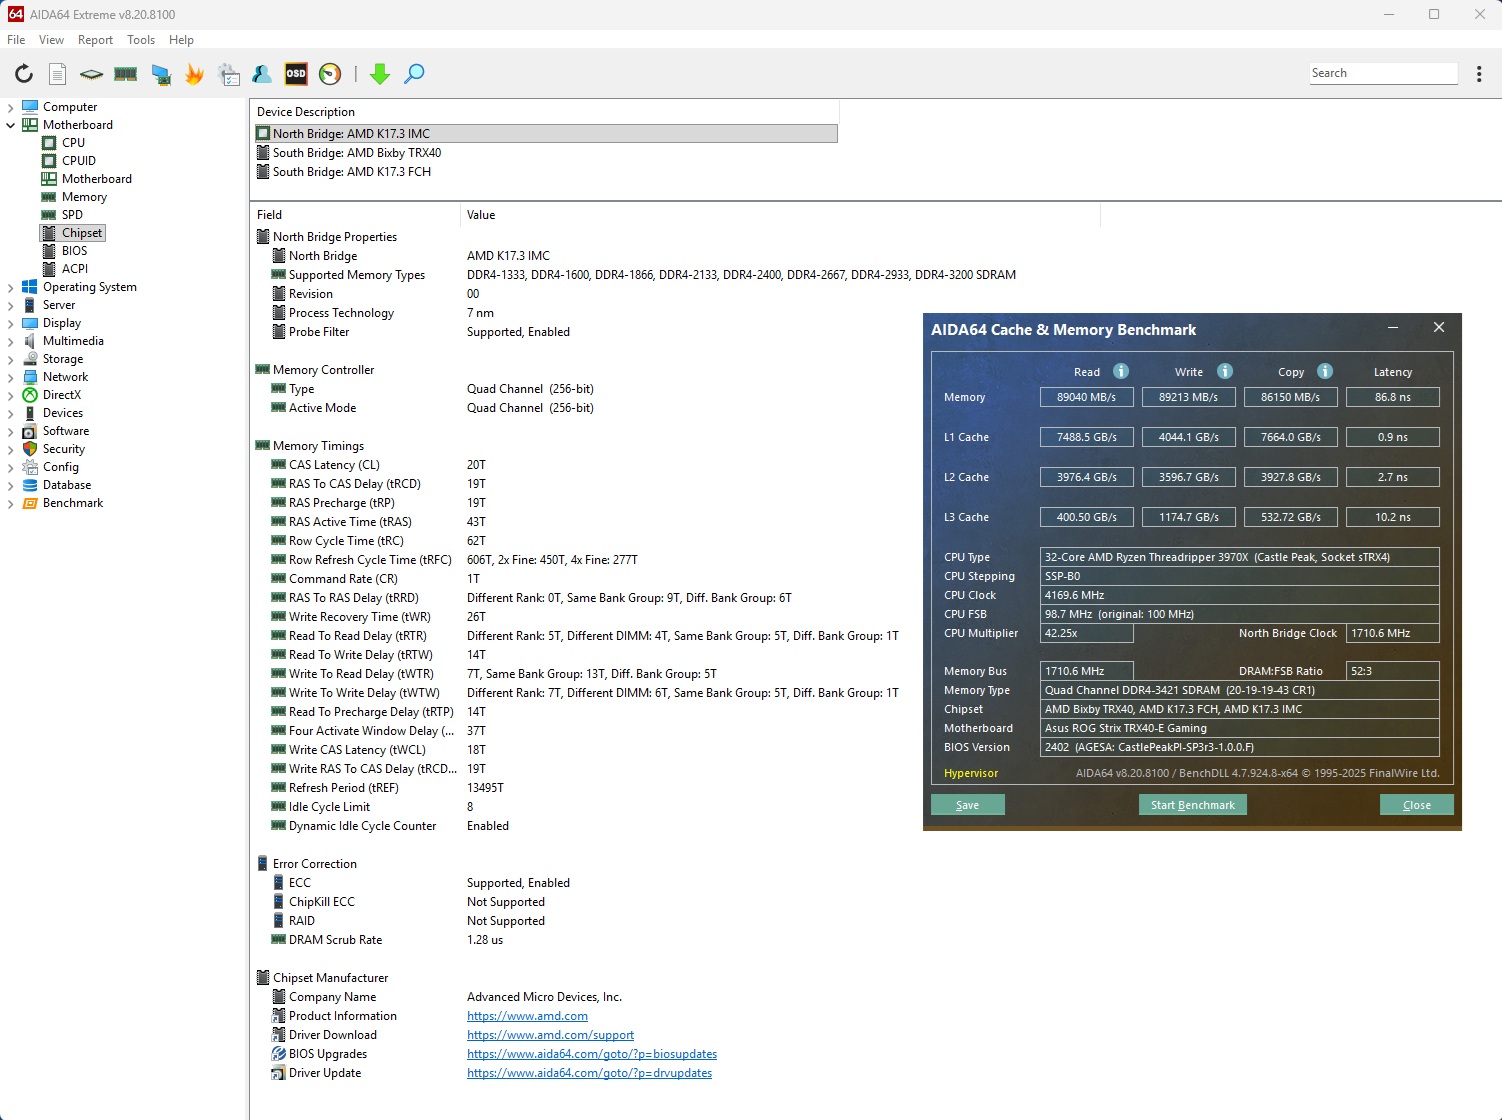The height and width of the screenshot is (1120, 1502).
Task: Launch the flame System Stability Test icon
Action: pyautogui.click(x=195, y=74)
